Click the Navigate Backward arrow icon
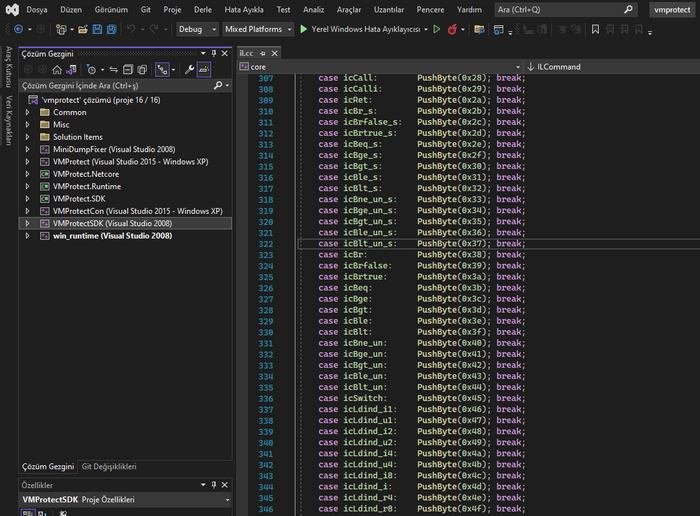The width and height of the screenshot is (700, 516). pos(18,29)
